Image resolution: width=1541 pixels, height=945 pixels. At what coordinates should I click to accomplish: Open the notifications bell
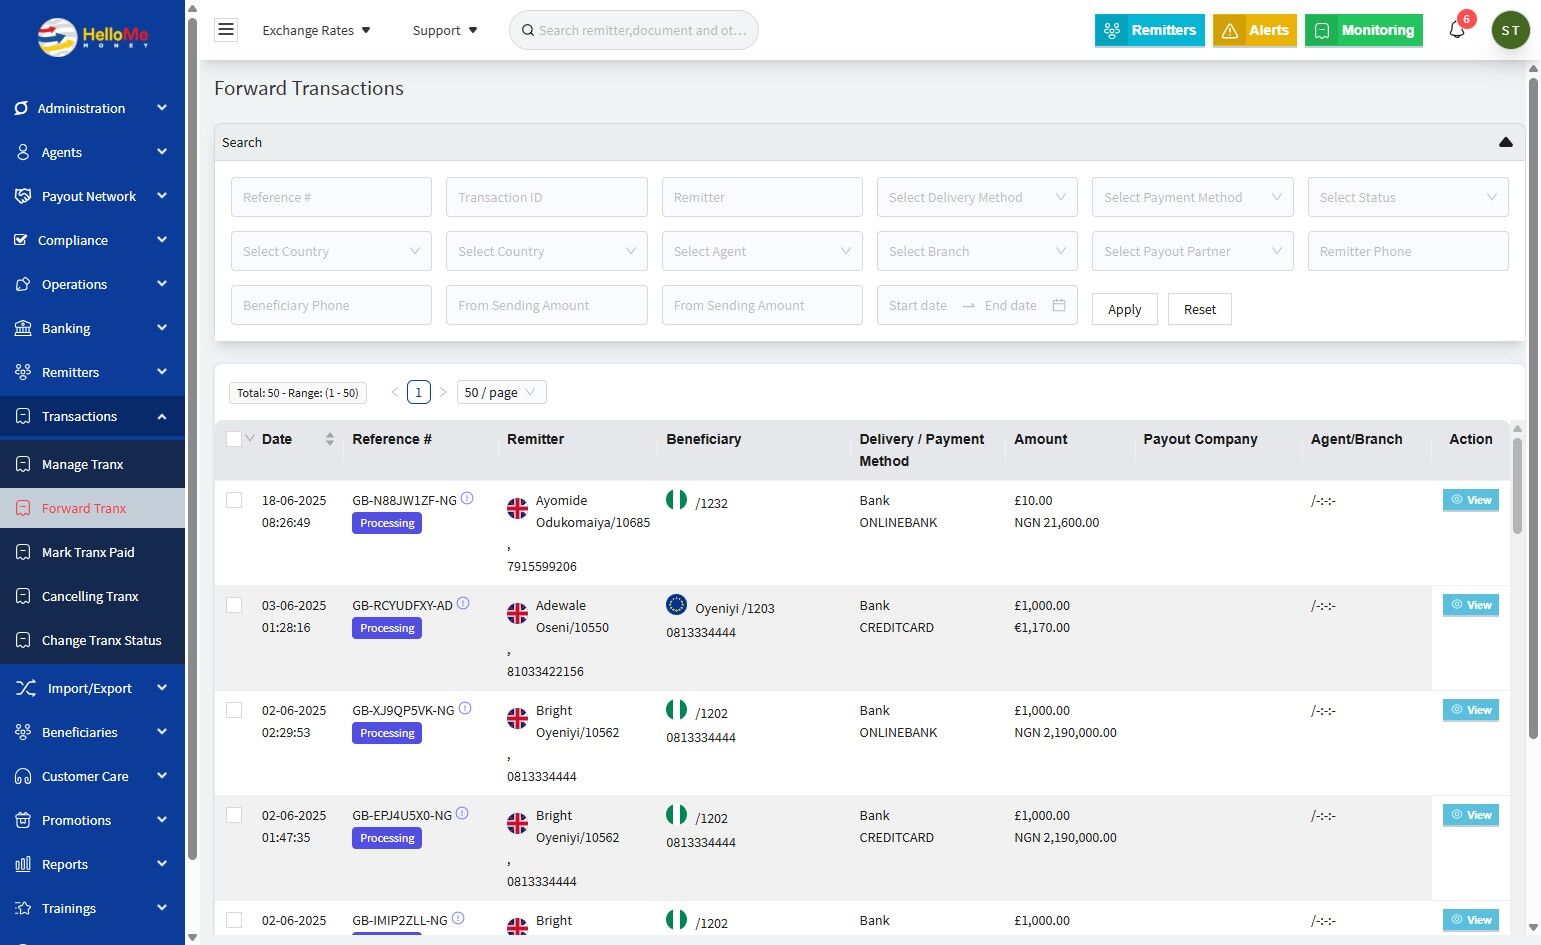pos(1457,30)
